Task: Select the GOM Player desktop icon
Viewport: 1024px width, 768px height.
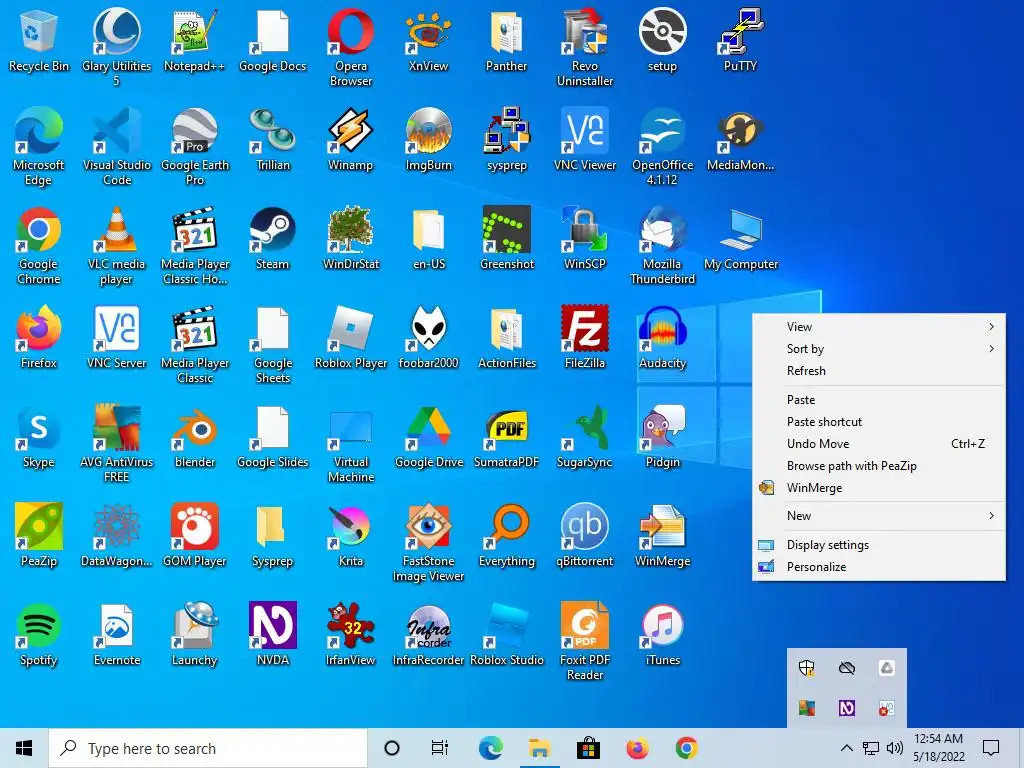Action: (x=194, y=536)
